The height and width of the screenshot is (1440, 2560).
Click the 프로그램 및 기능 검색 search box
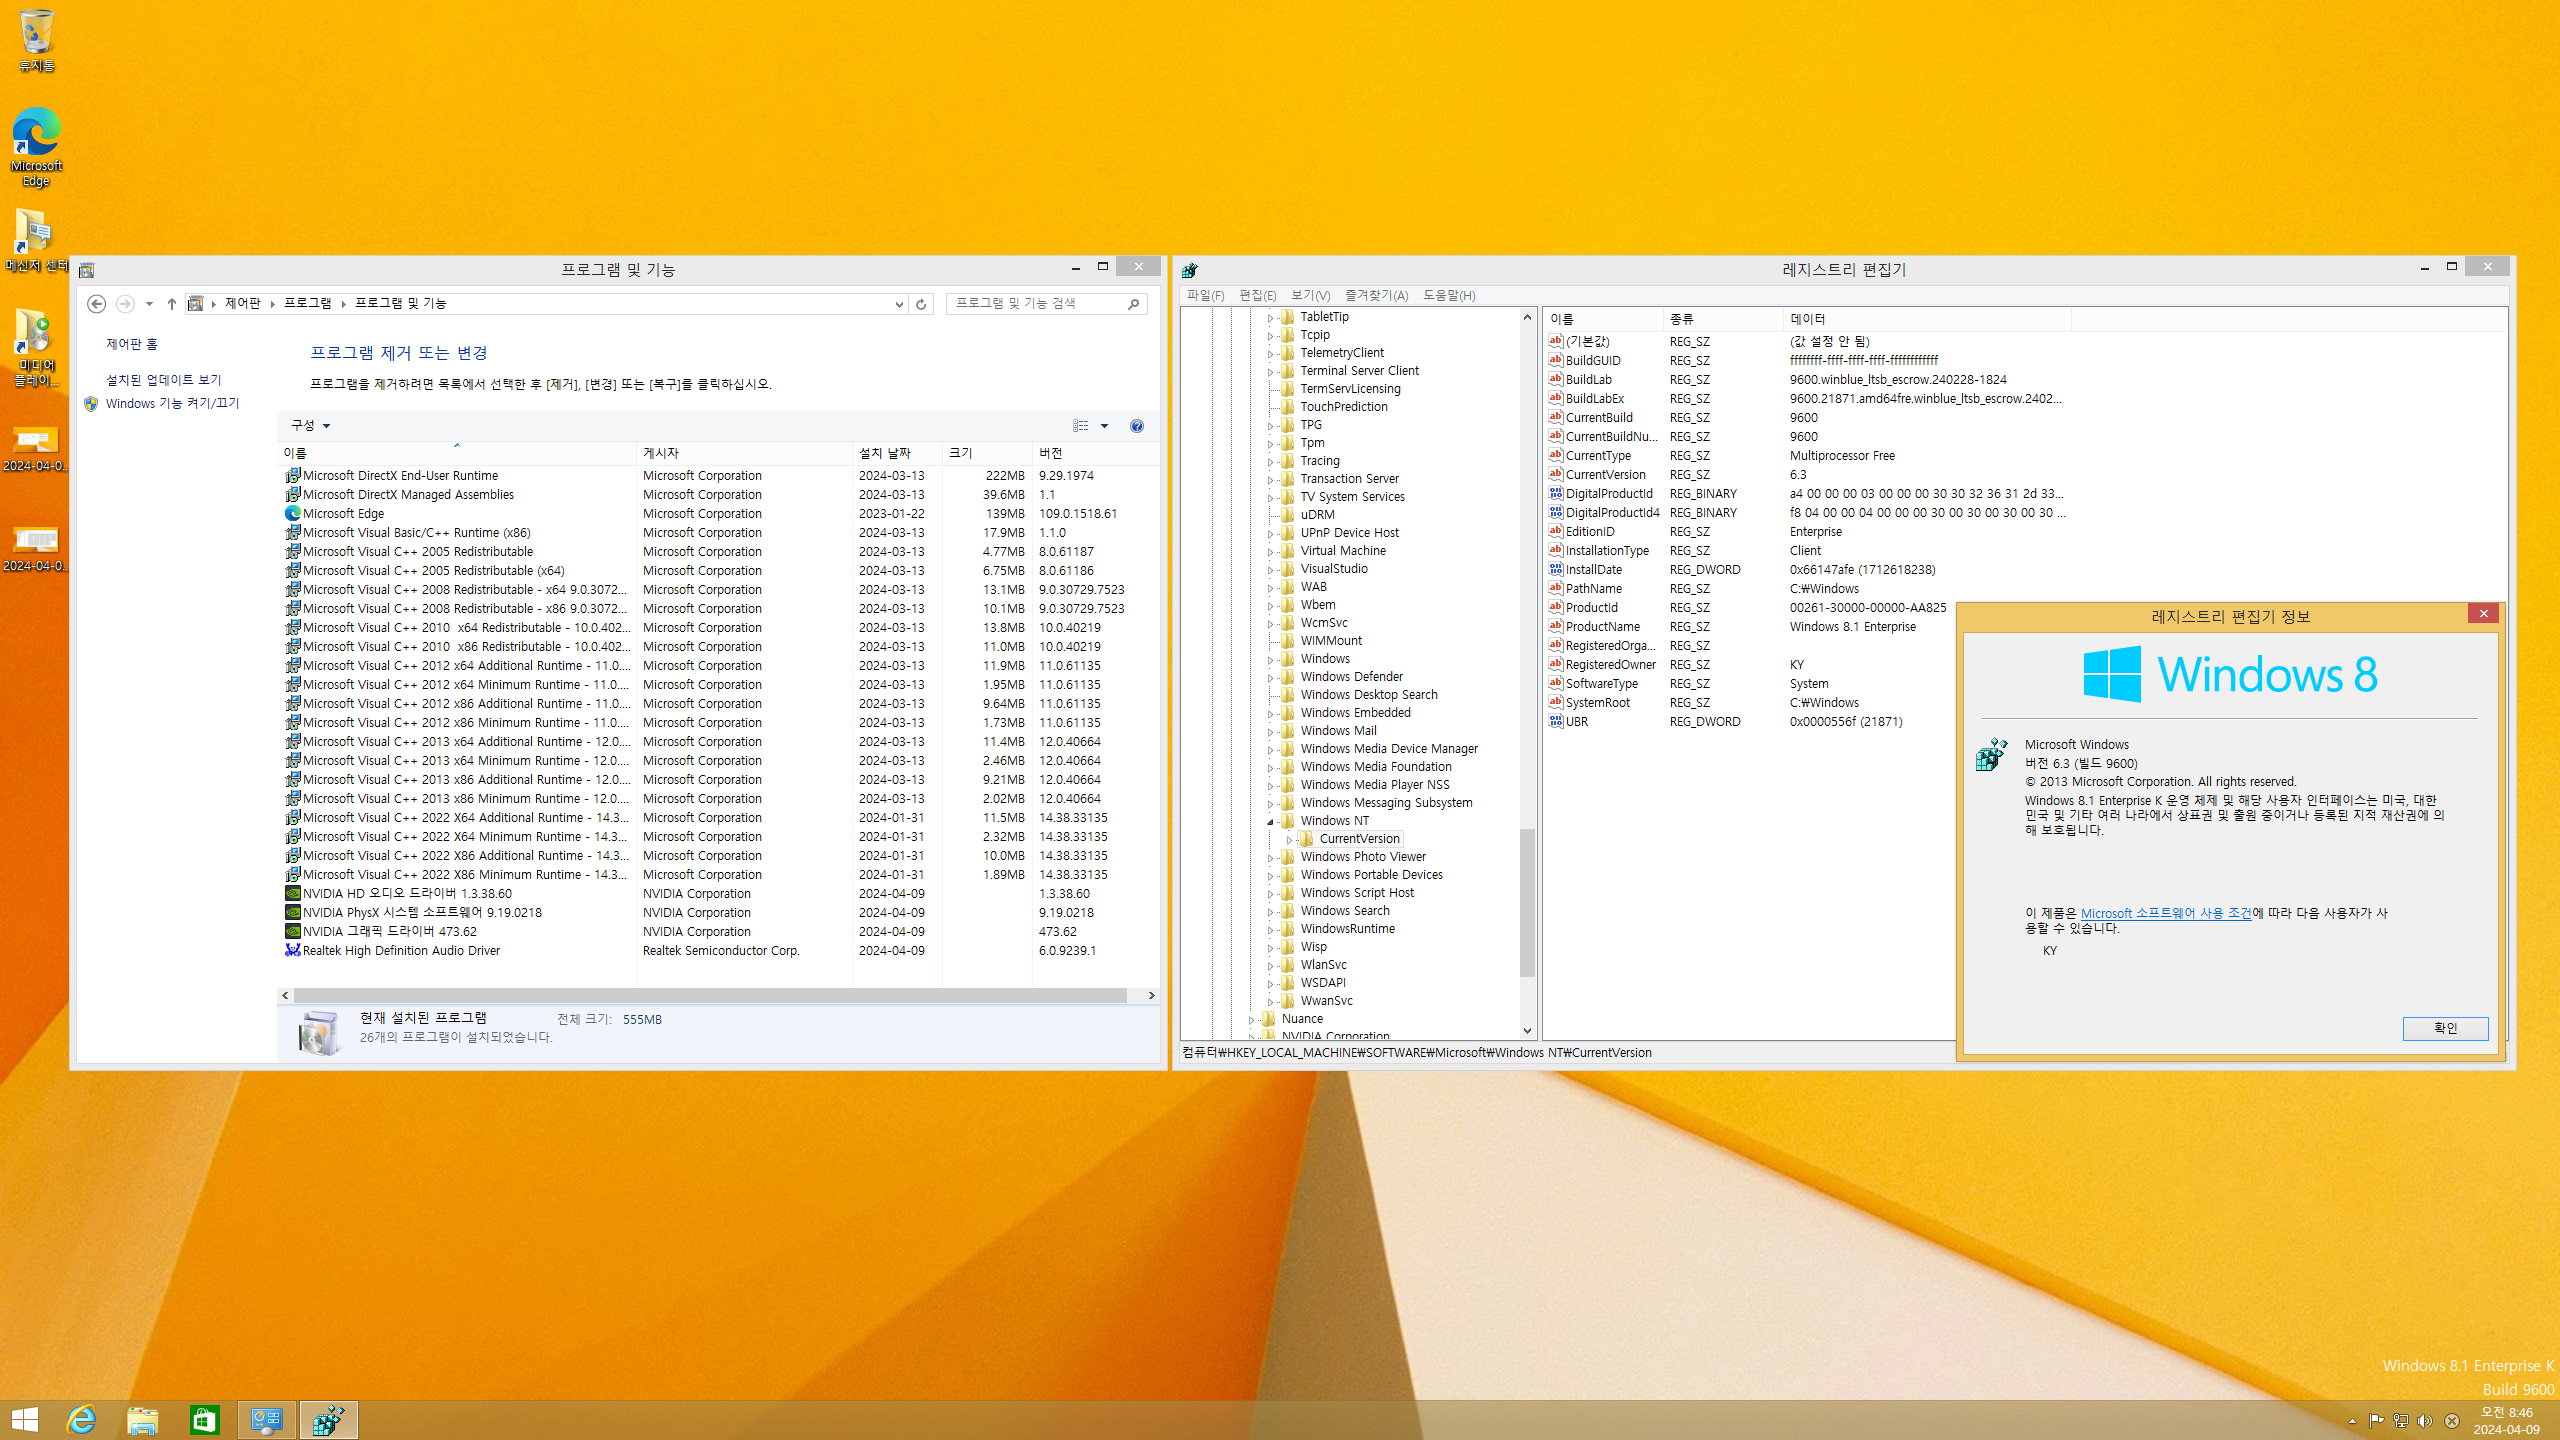(1035, 304)
